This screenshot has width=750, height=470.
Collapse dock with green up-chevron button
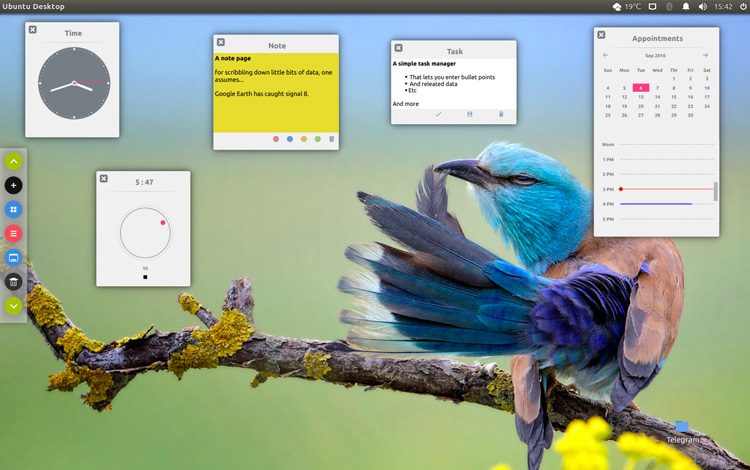pos(13,162)
